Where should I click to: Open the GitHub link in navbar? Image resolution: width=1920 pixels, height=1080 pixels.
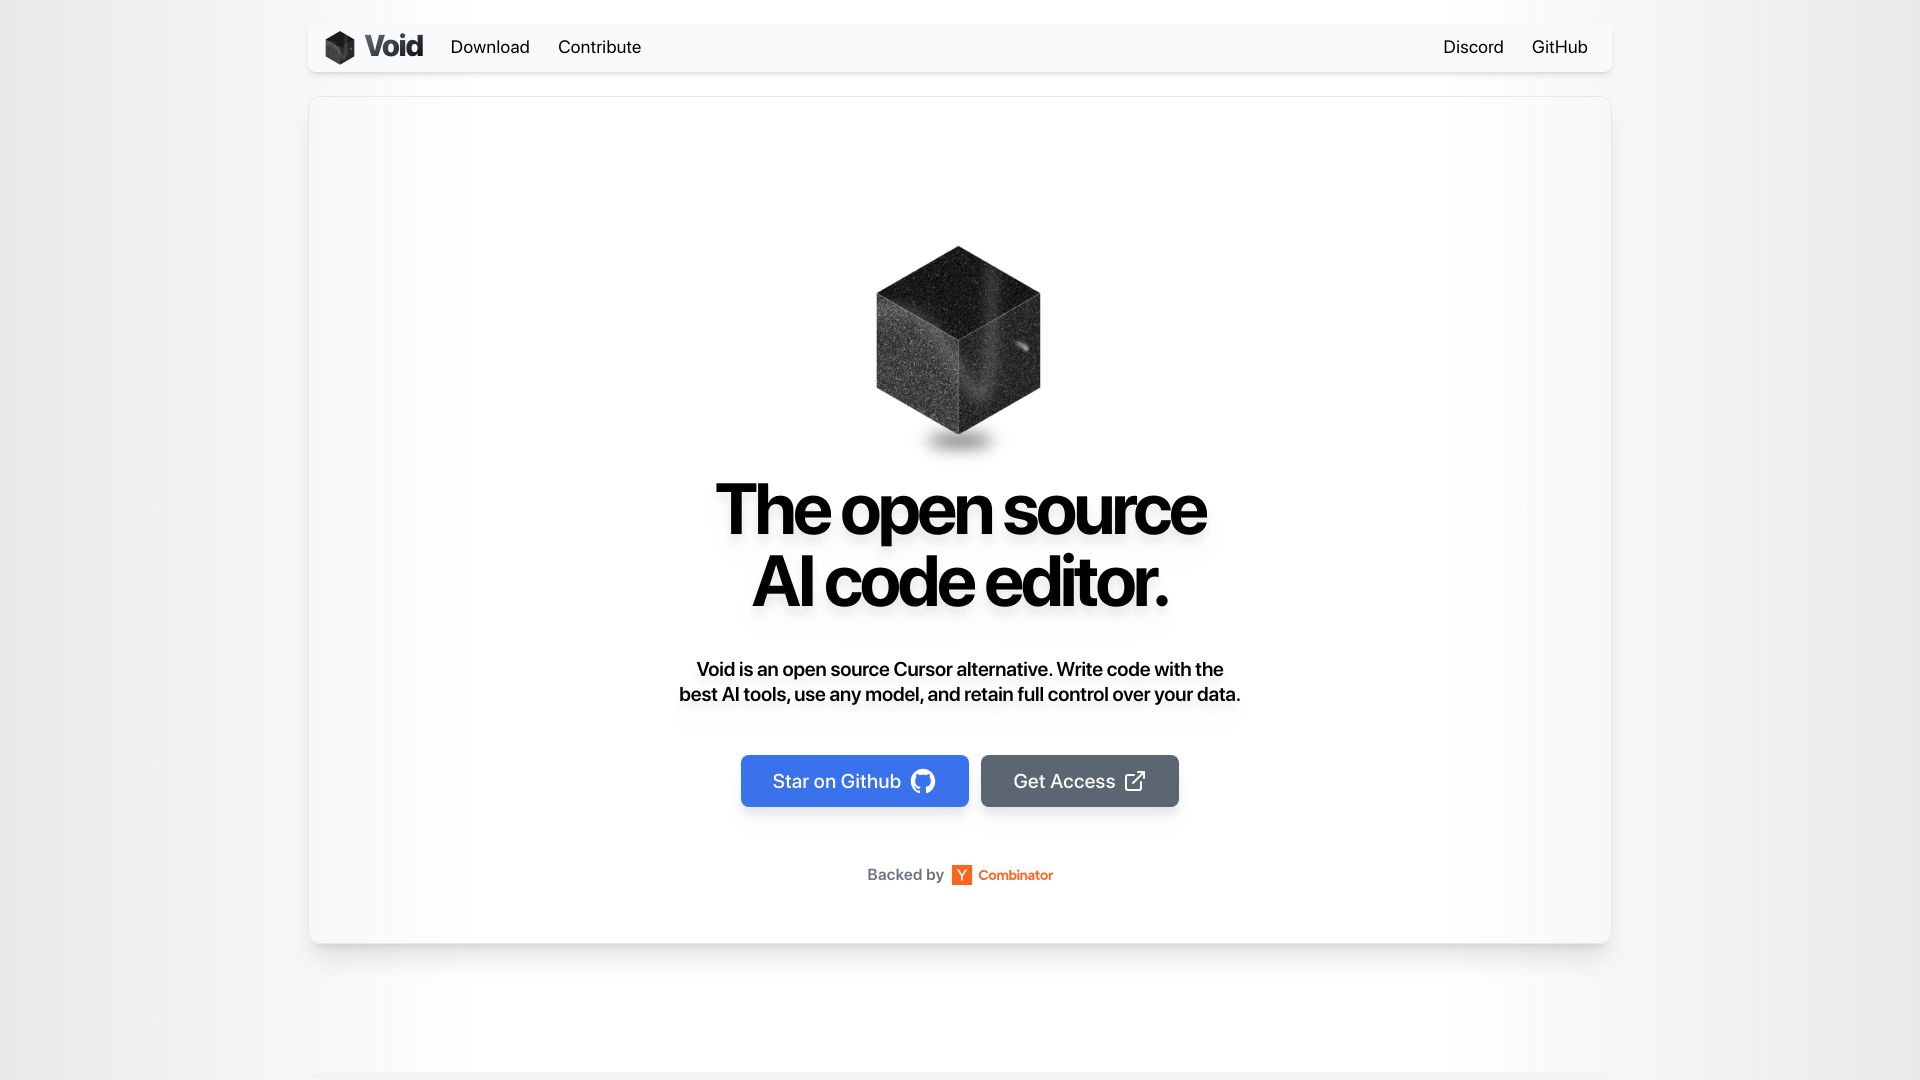1559,47
